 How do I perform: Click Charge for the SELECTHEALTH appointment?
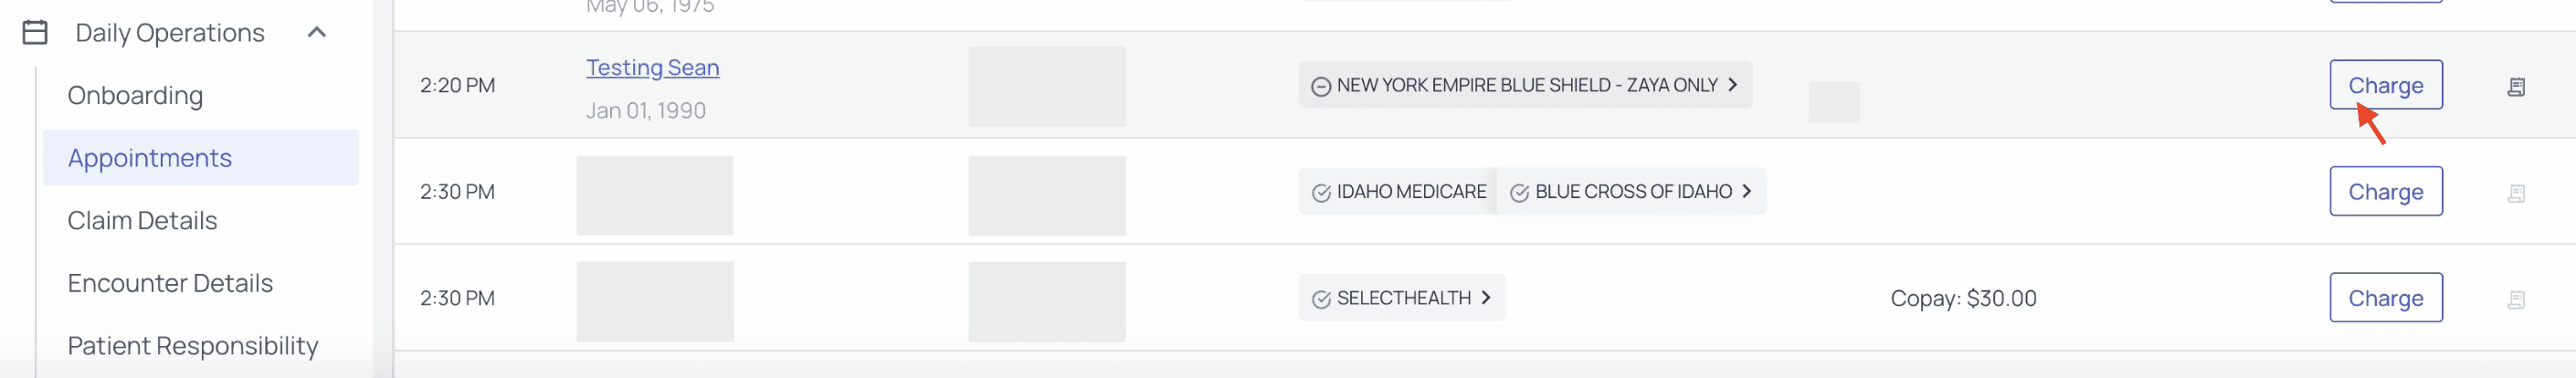(x=2385, y=298)
